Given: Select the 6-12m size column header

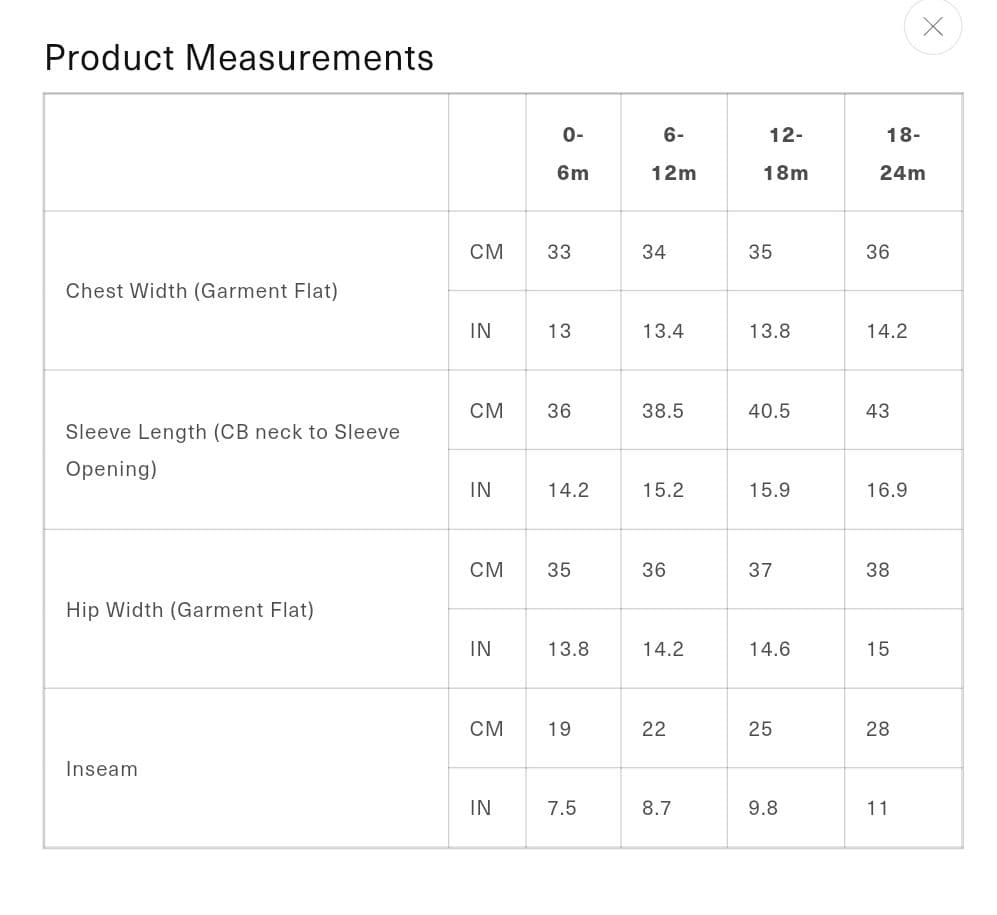Looking at the screenshot, I should [x=673, y=153].
